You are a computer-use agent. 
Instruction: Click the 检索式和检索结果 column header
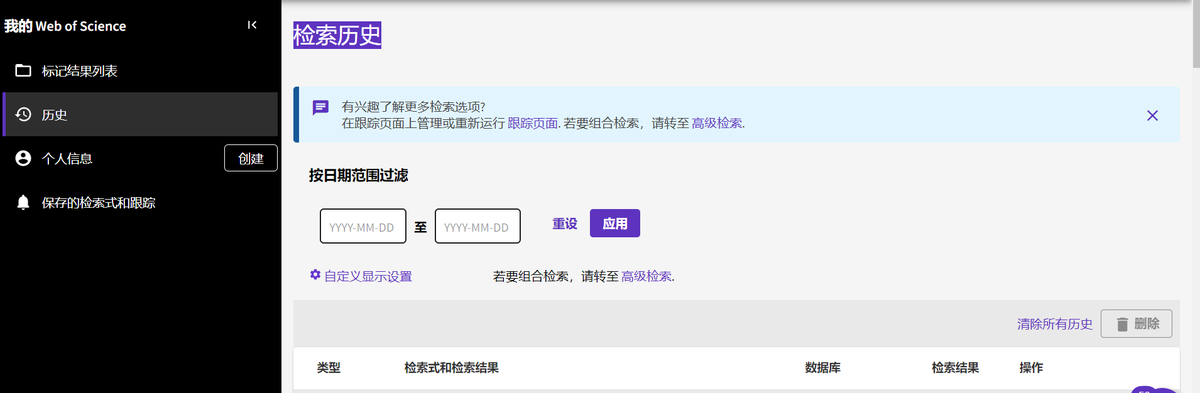451,368
